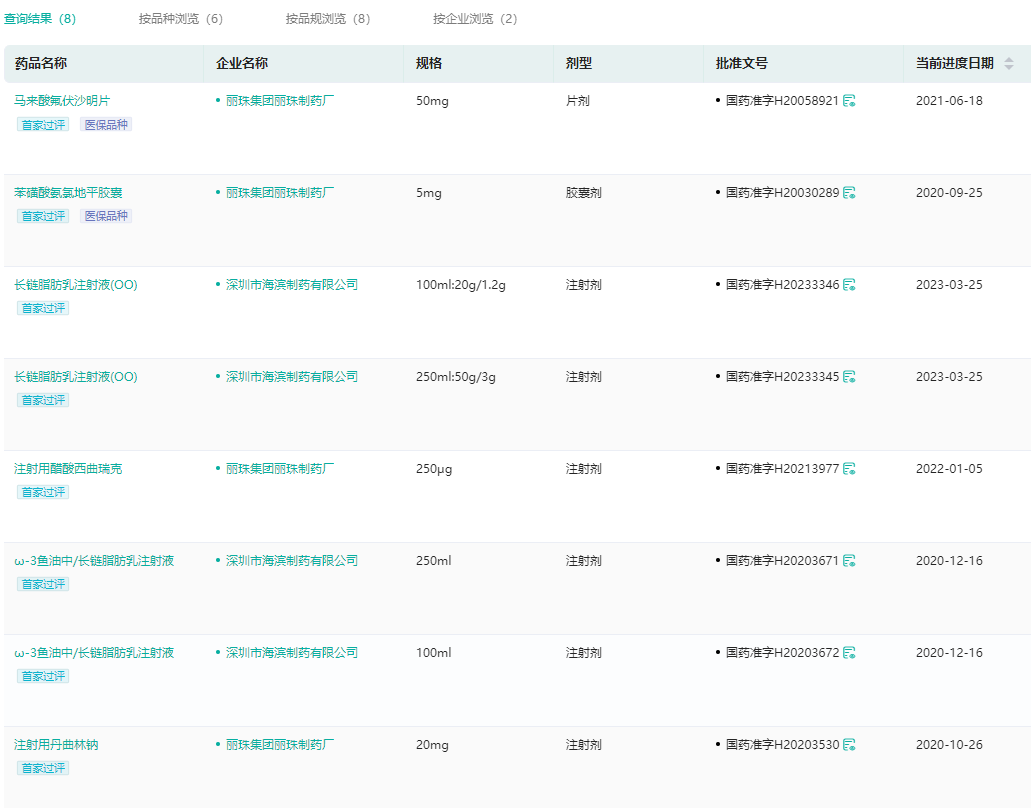Image resolution: width=1031 pixels, height=808 pixels.
Task: Click the 批准文号 column header
Action: point(741,64)
